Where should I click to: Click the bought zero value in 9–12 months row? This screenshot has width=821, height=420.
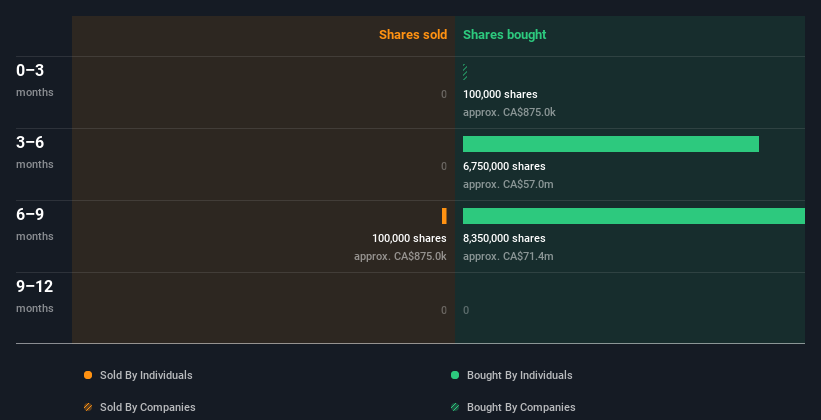tap(466, 310)
